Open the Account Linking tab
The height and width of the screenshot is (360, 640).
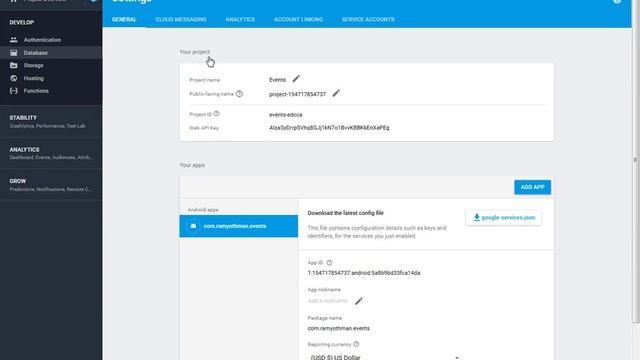pos(298,19)
